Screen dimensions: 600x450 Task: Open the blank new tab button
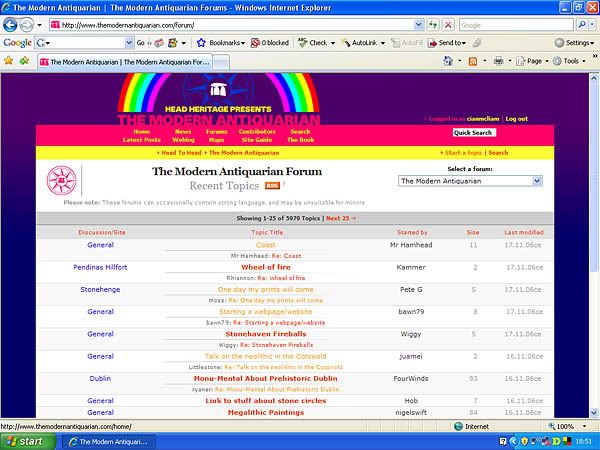(x=221, y=62)
